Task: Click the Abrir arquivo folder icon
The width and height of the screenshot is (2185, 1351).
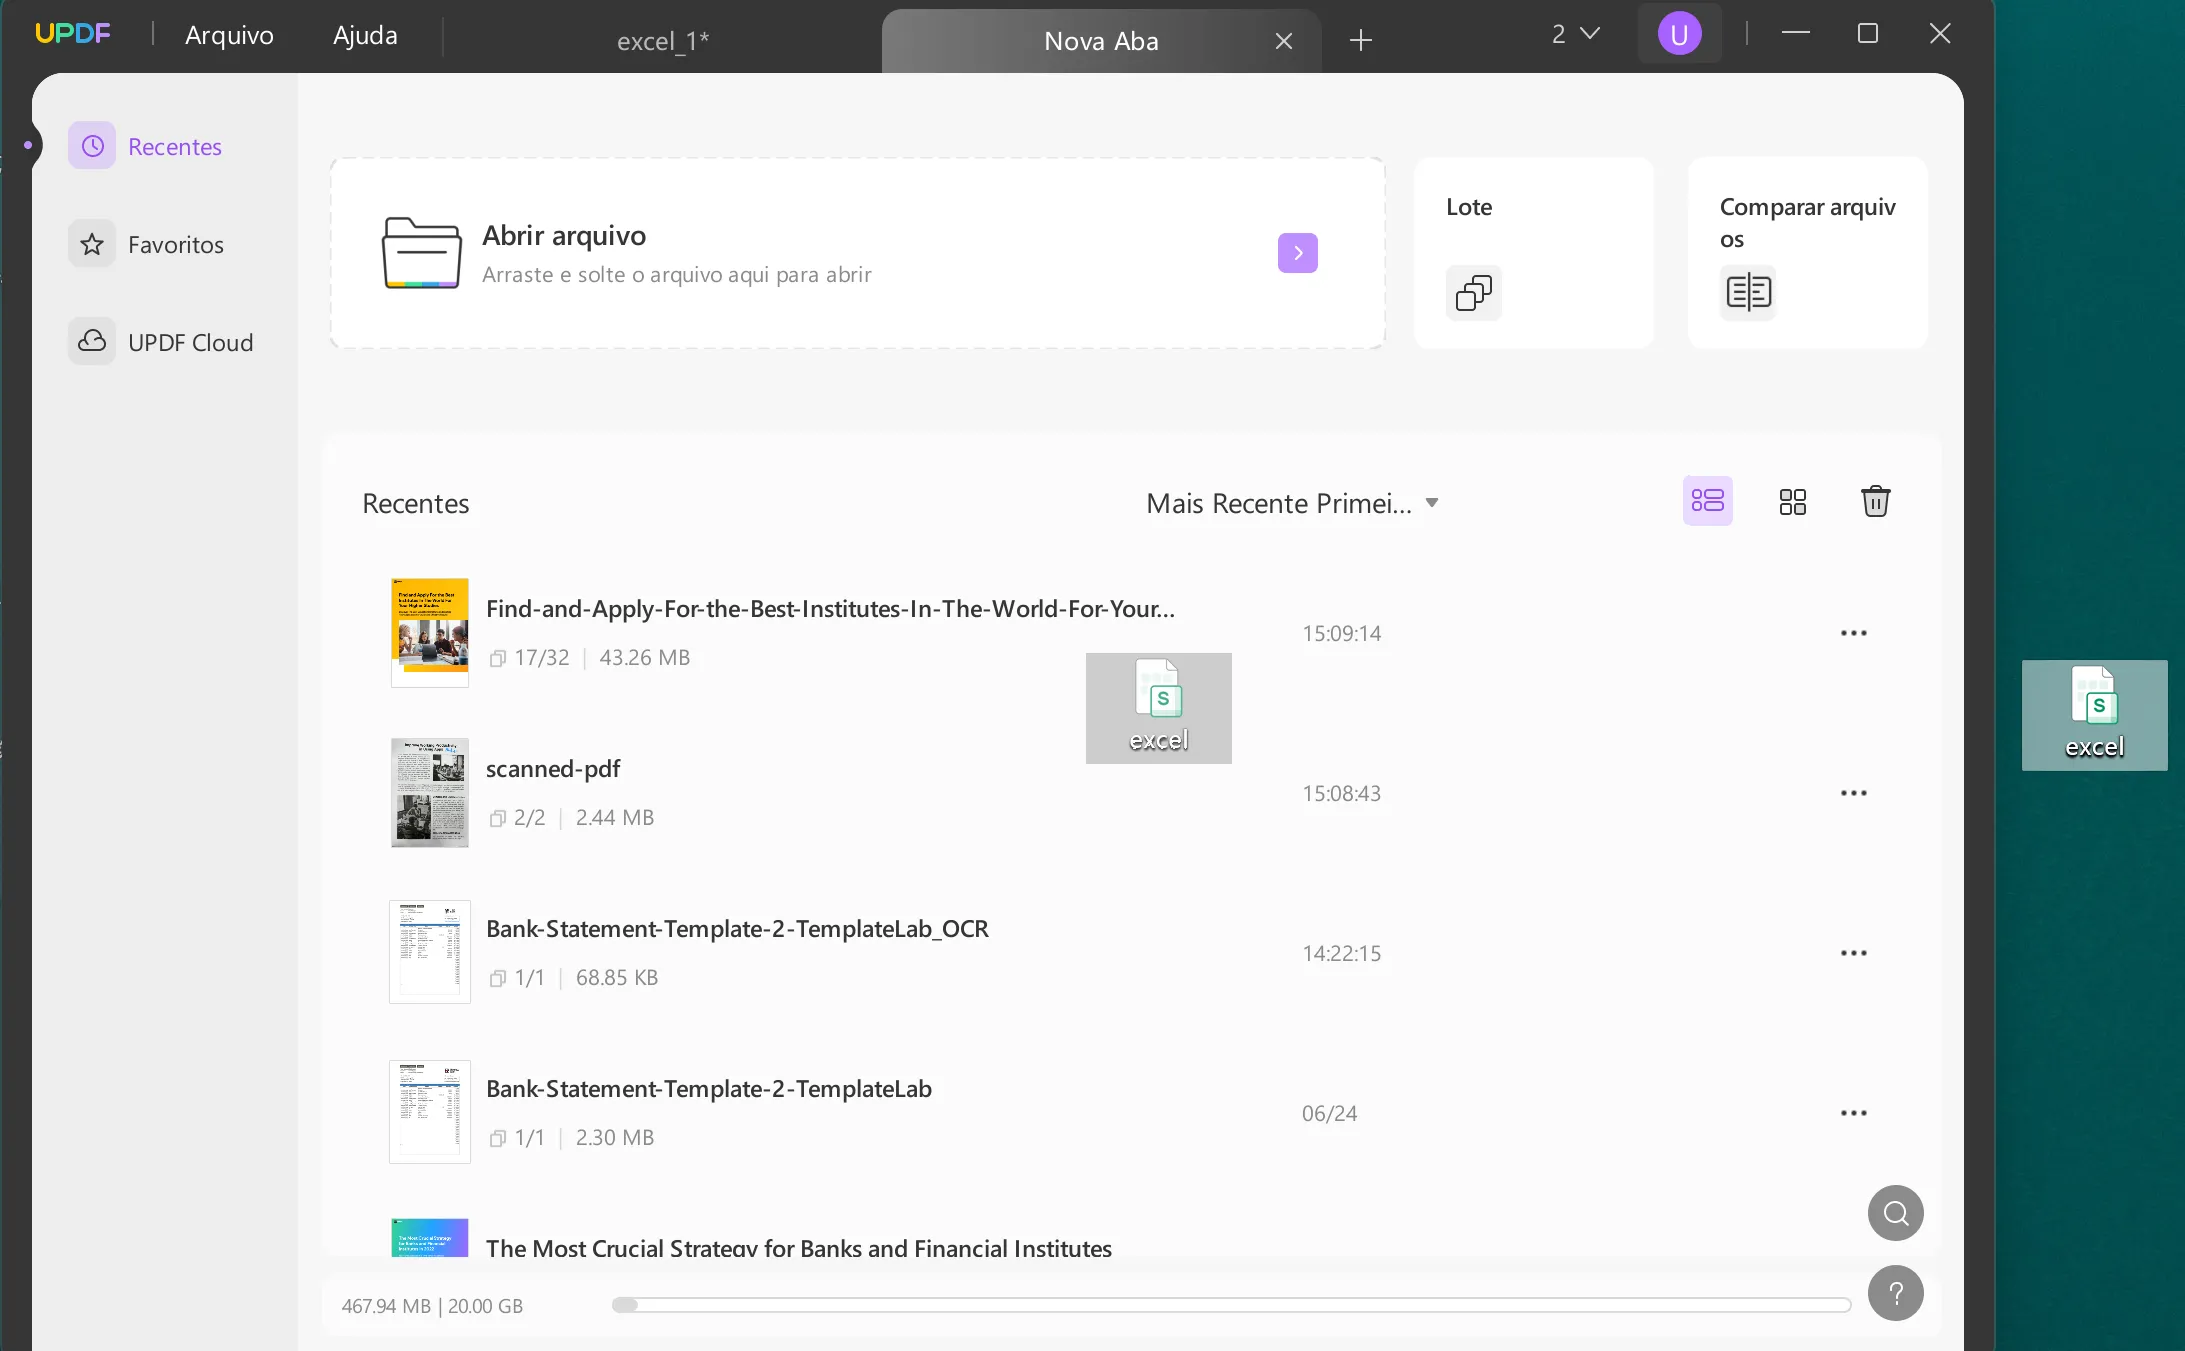Action: pos(422,253)
